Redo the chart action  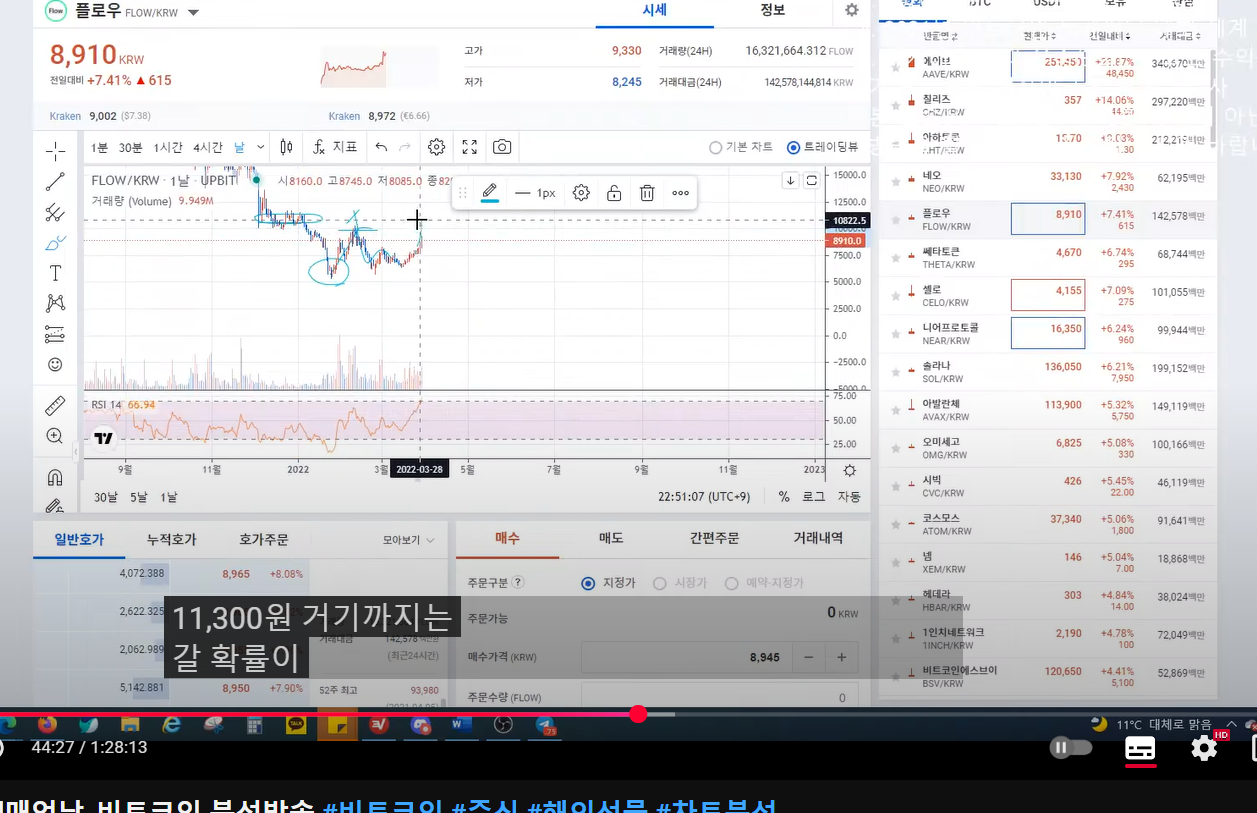click(405, 147)
